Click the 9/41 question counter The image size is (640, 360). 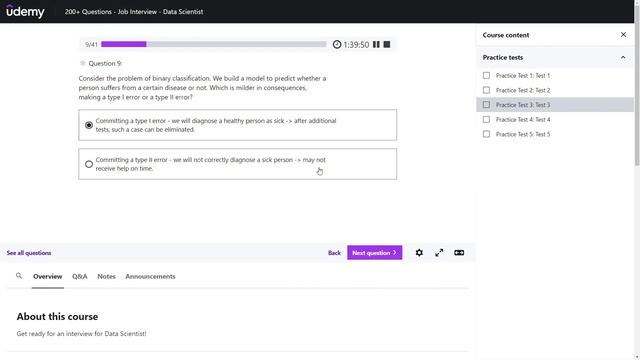click(91, 44)
